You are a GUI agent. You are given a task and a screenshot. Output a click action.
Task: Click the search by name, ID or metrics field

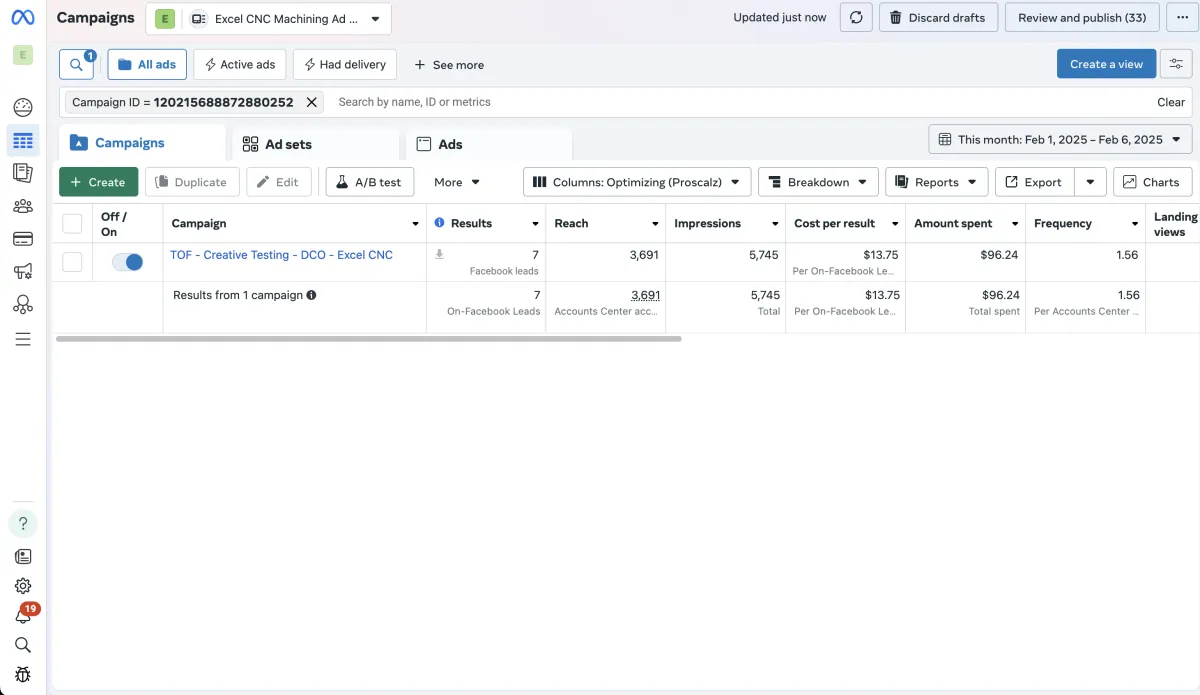coord(740,102)
